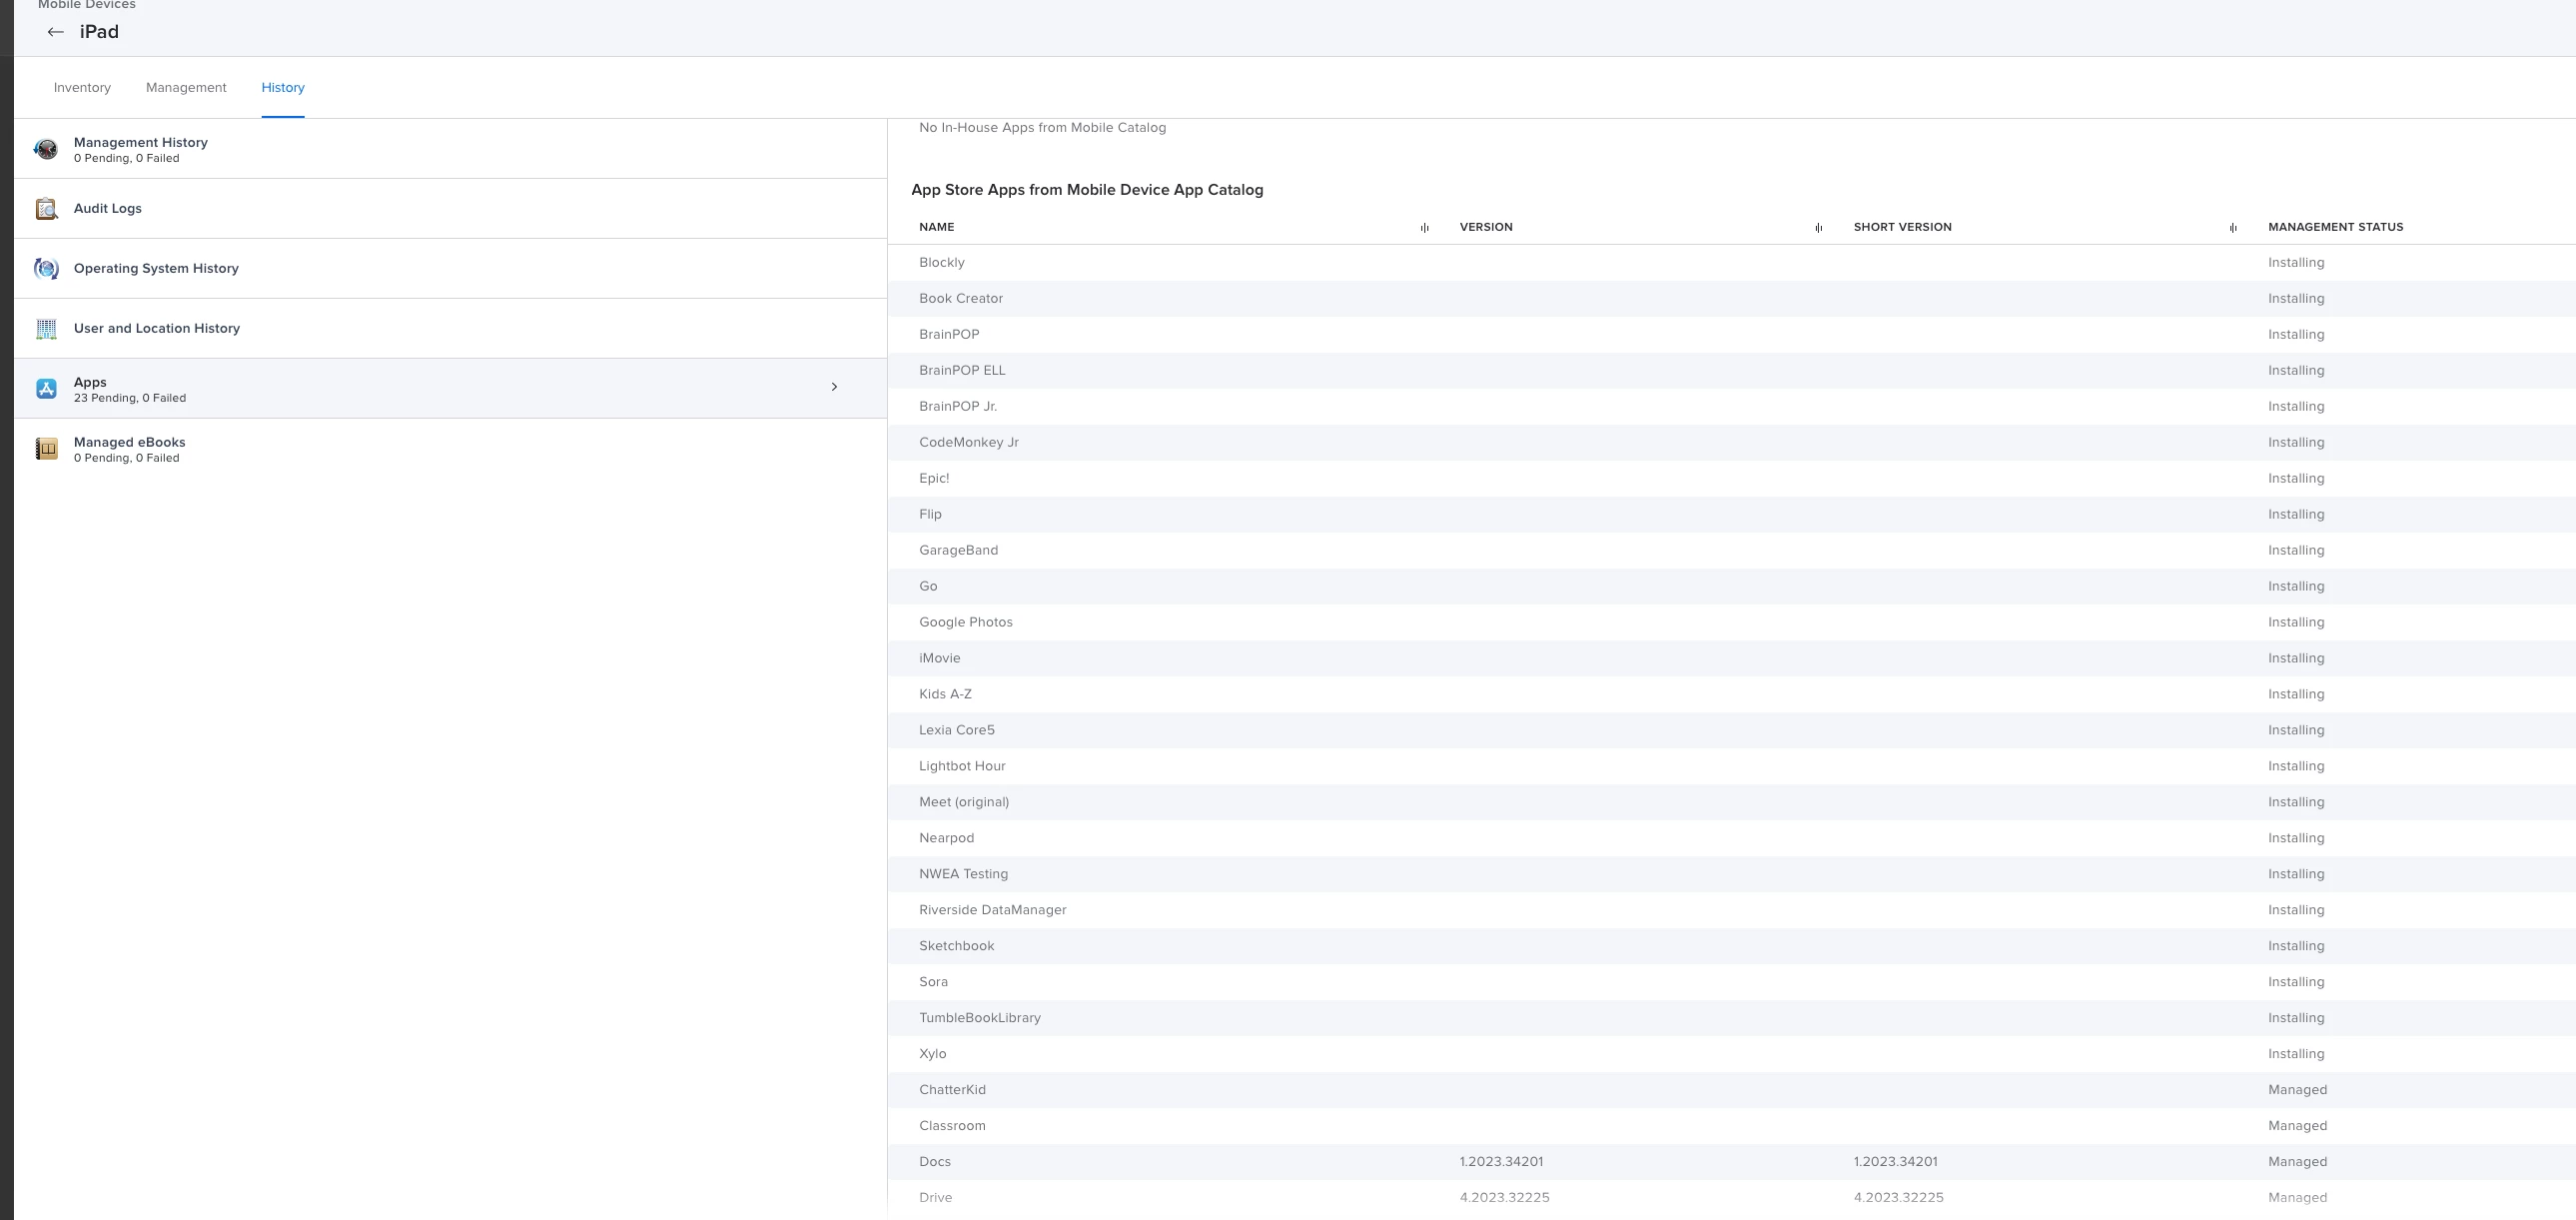This screenshot has width=2576, height=1220.
Task: Click the Xylo app name
Action: tap(933, 1055)
